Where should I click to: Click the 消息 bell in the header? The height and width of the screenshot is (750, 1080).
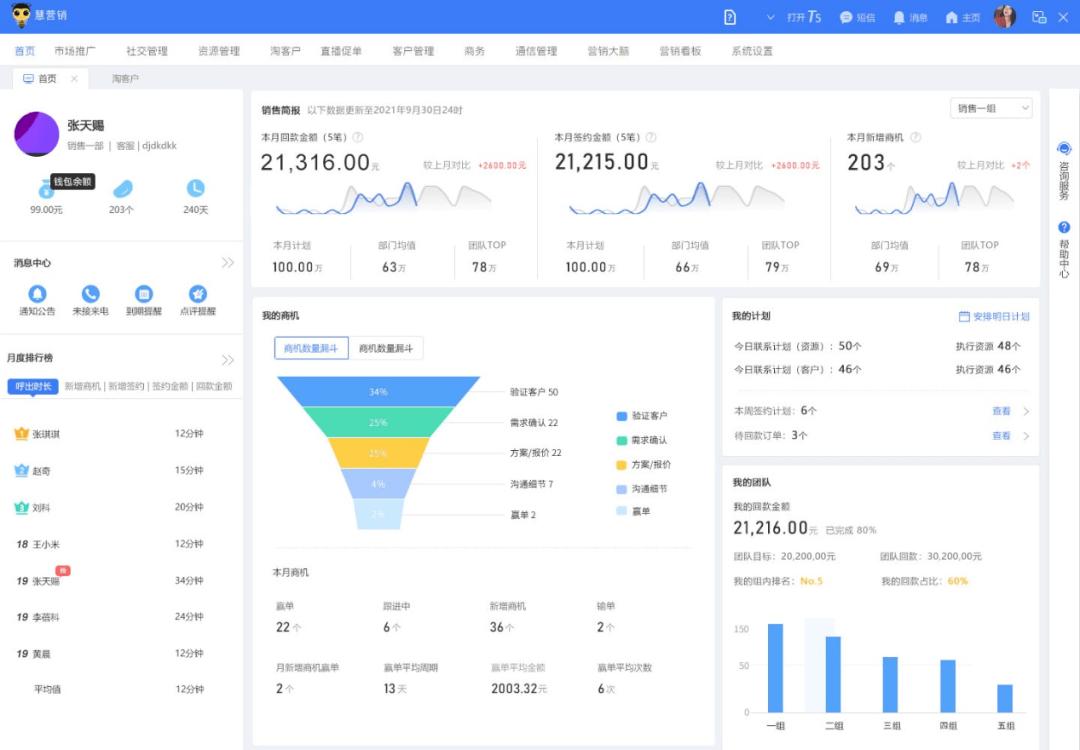click(x=910, y=18)
